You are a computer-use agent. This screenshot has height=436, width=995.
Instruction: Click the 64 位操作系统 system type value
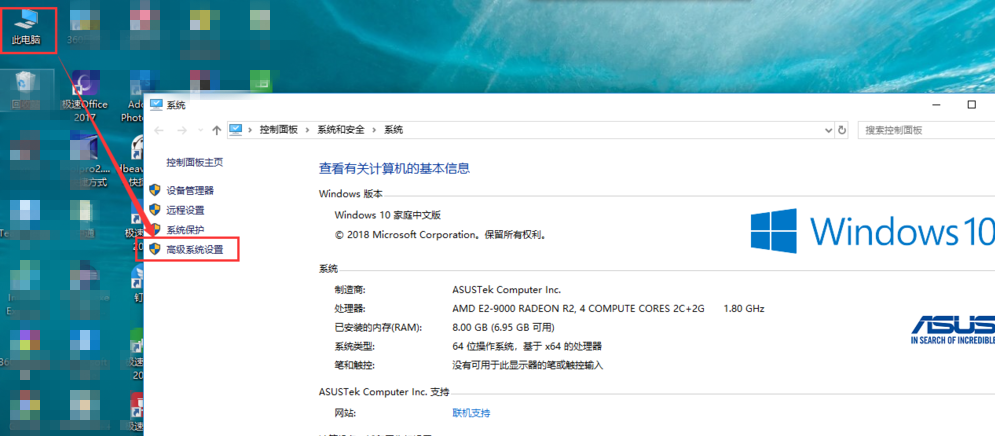527,347
